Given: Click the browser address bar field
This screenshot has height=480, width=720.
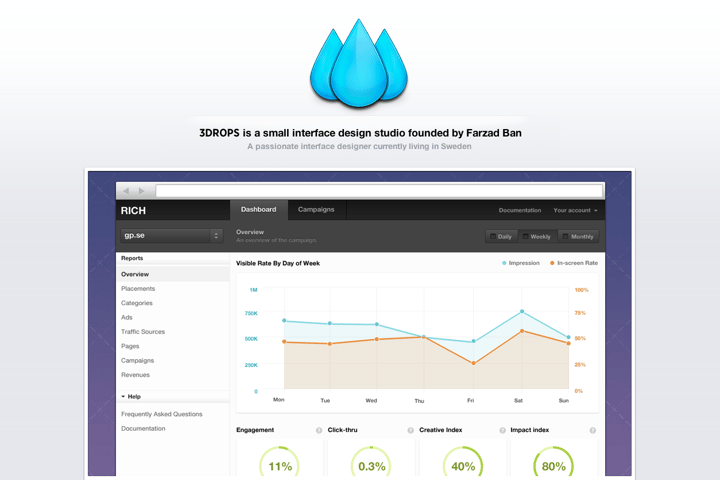Looking at the screenshot, I should click(x=379, y=191).
